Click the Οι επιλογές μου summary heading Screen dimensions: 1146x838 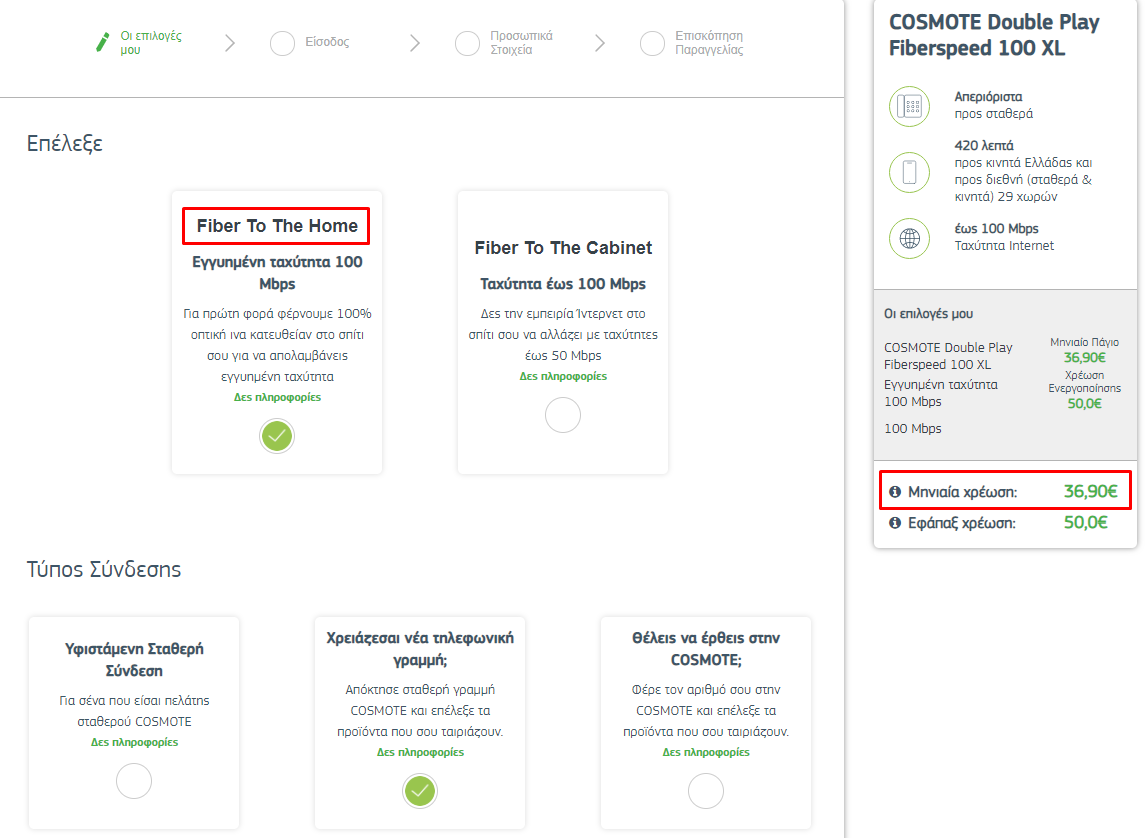point(928,313)
